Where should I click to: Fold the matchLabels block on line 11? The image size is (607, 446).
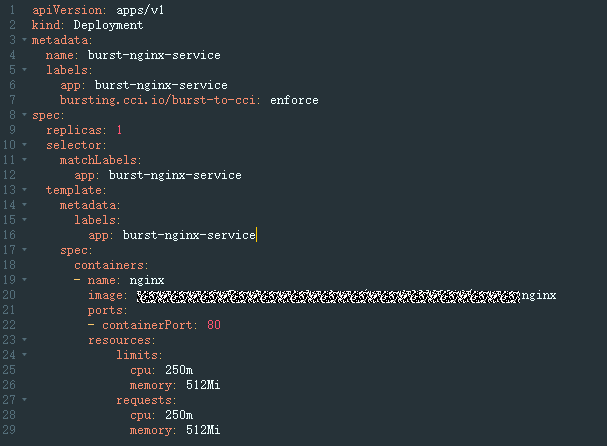click(x=24, y=160)
